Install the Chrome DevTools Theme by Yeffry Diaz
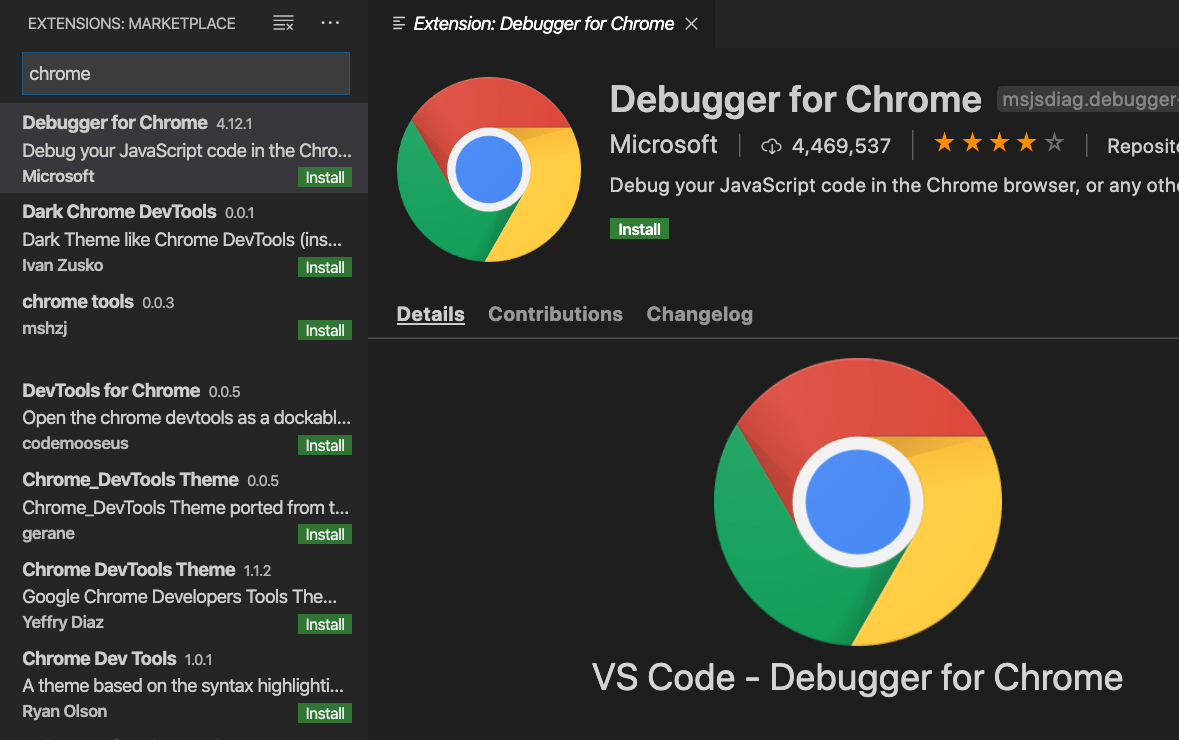This screenshot has height=740, width=1179. click(x=325, y=623)
